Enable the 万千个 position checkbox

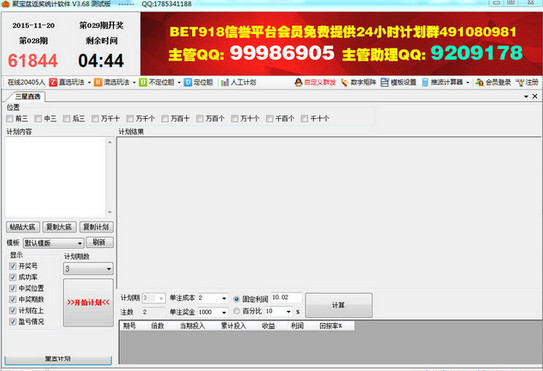(130, 119)
